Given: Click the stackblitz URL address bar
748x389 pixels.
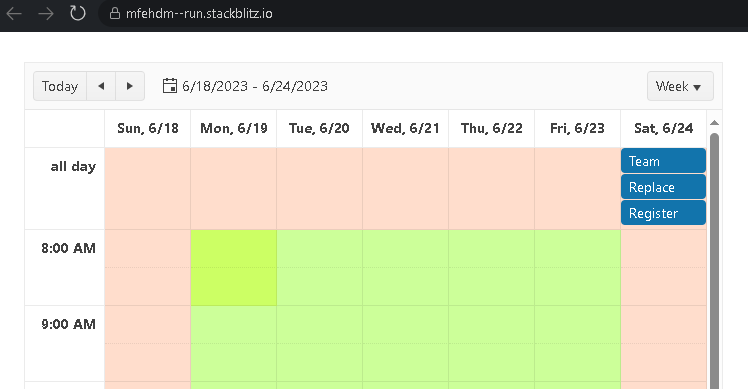Looking at the screenshot, I should (199, 13).
